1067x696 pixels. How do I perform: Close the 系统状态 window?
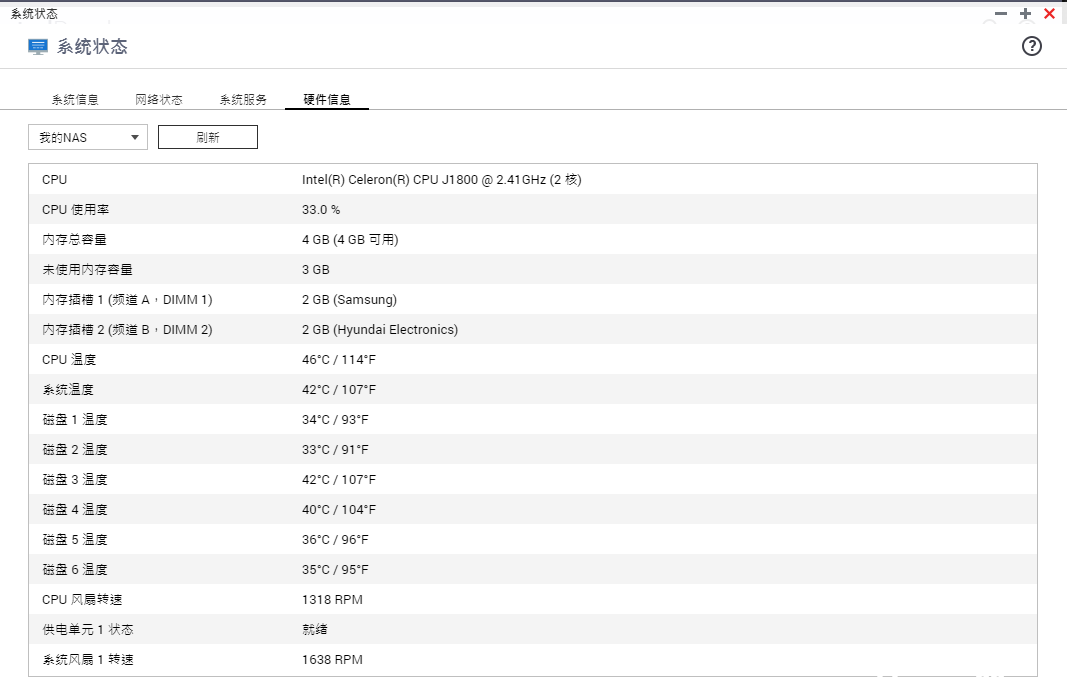coord(1049,14)
